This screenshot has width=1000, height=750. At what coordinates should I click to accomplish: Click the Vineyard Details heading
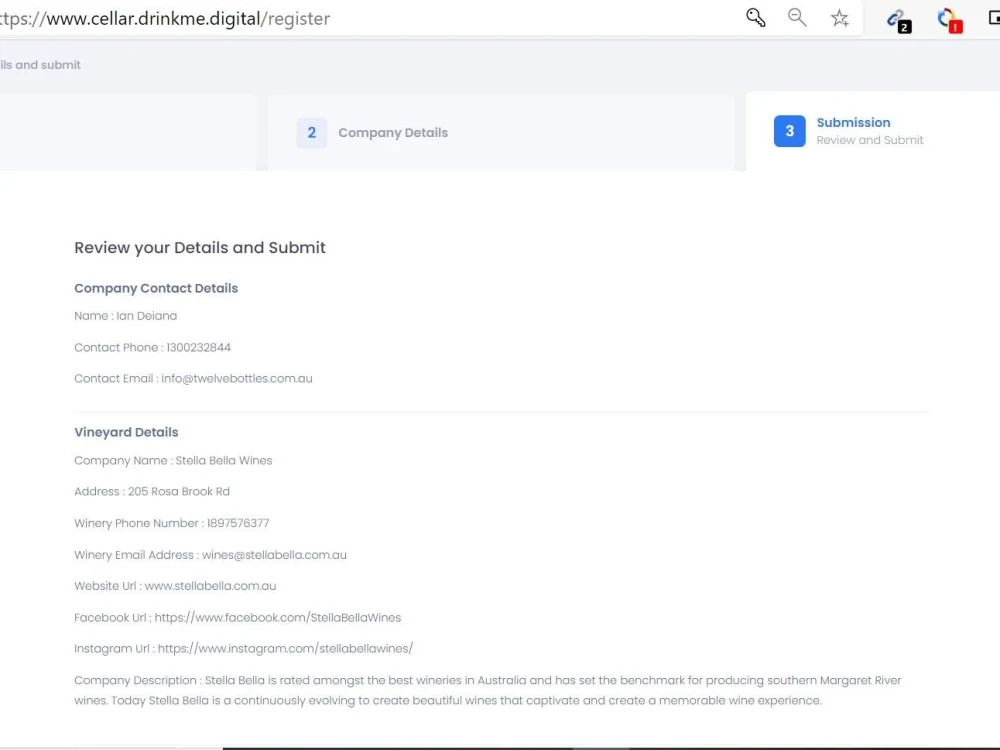pyautogui.click(x=126, y=432)
